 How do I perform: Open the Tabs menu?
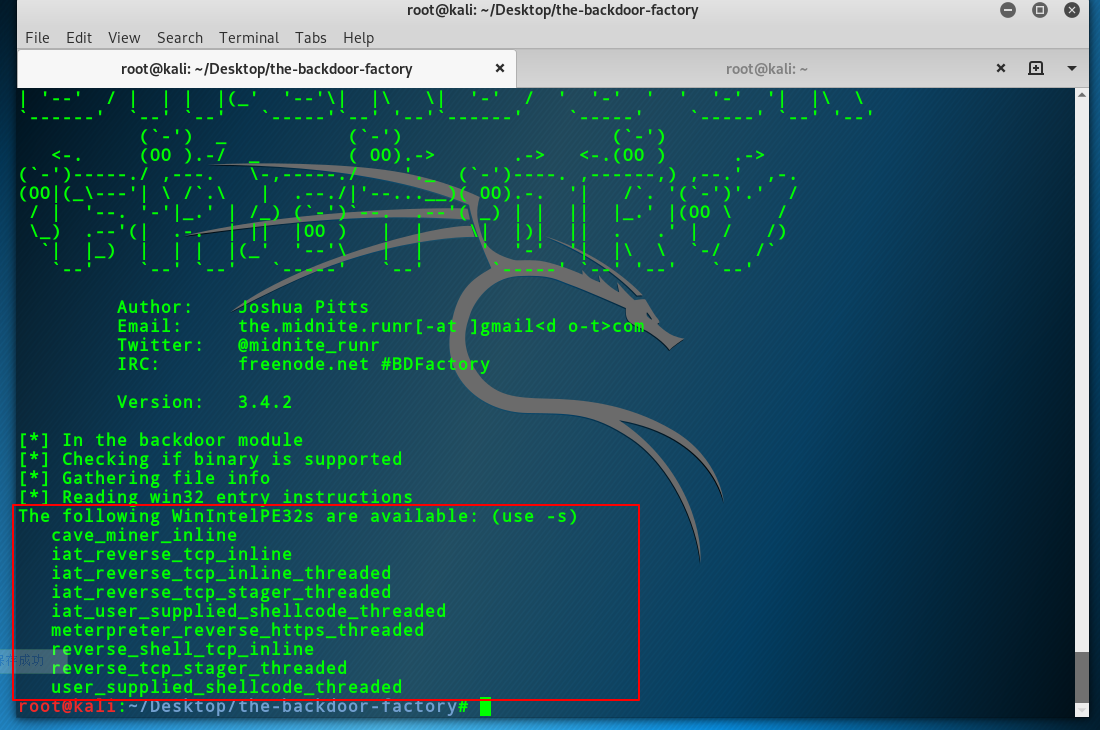(311, 38)
